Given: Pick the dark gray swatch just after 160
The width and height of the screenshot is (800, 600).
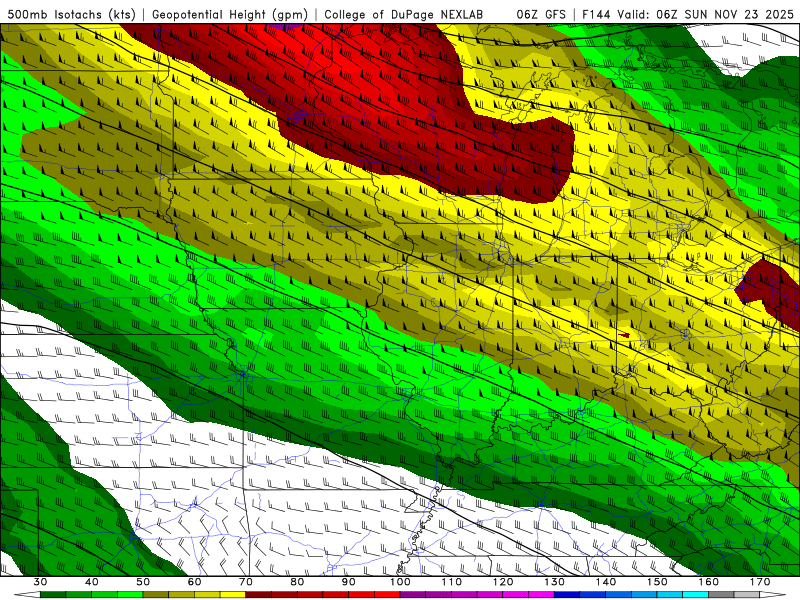Looking at the screenshot, I should point(721,594).
